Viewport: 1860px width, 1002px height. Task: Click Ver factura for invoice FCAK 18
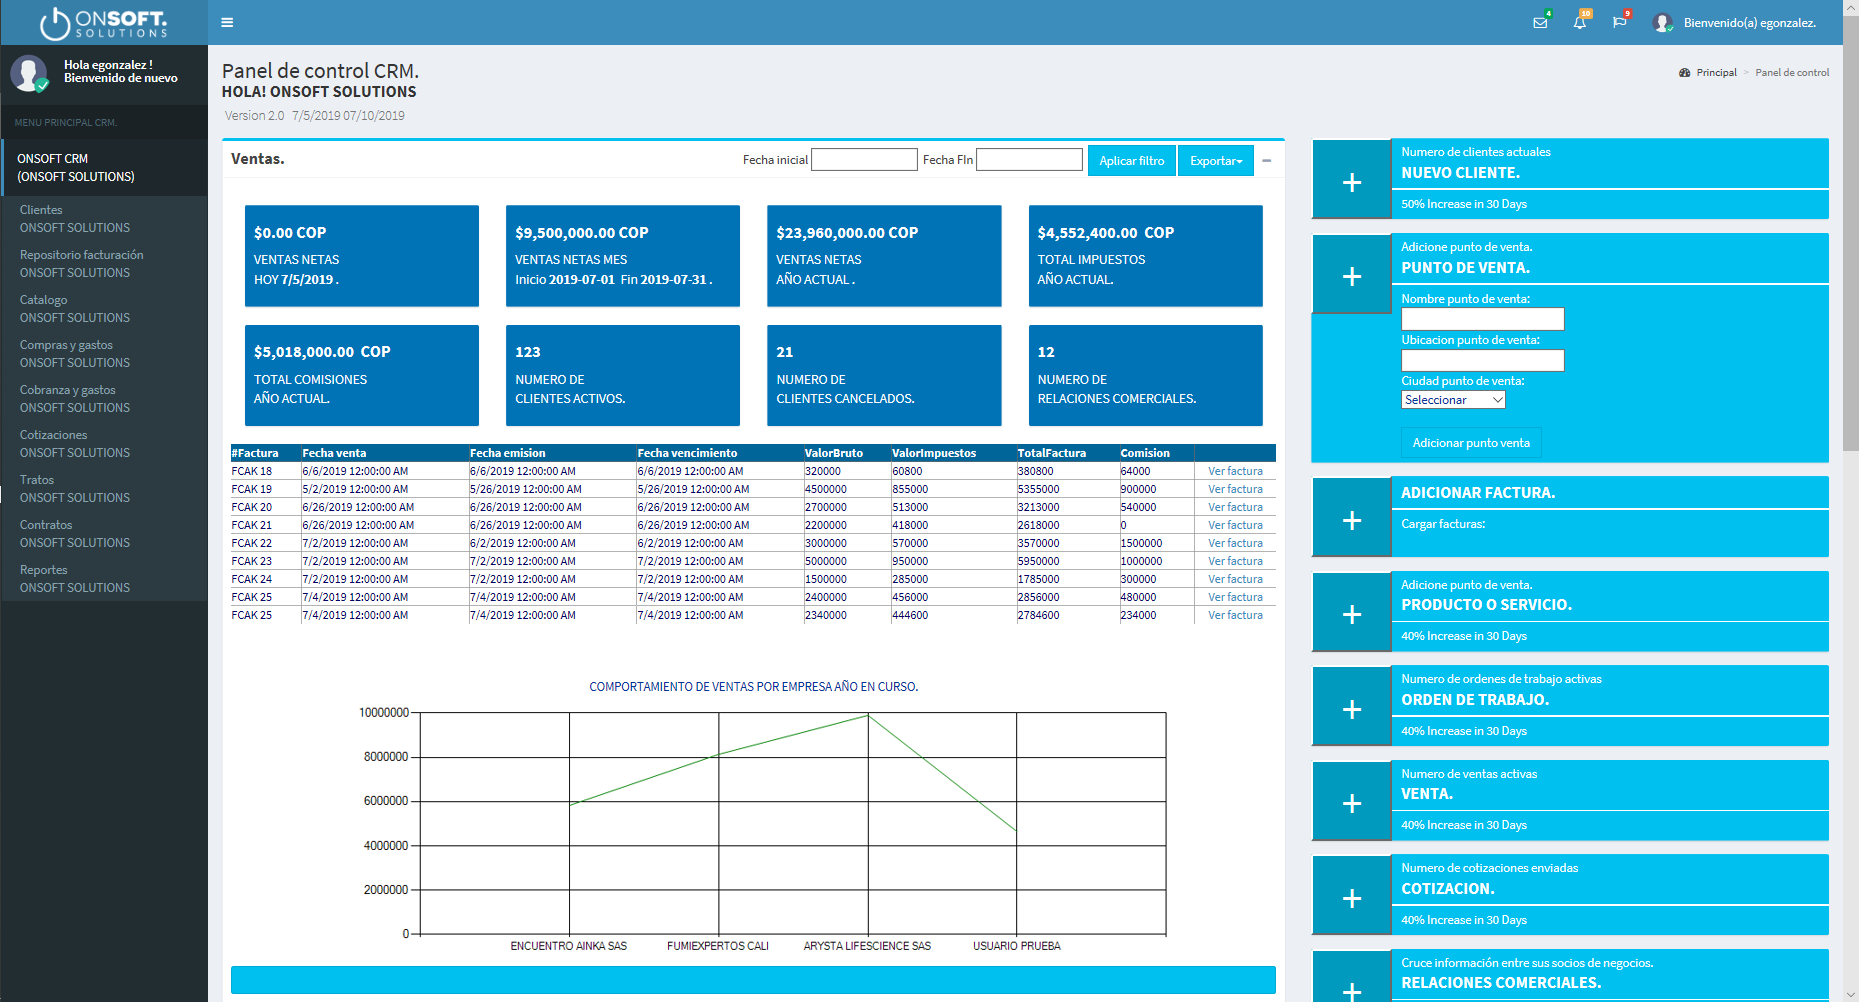pos(1235,471)
